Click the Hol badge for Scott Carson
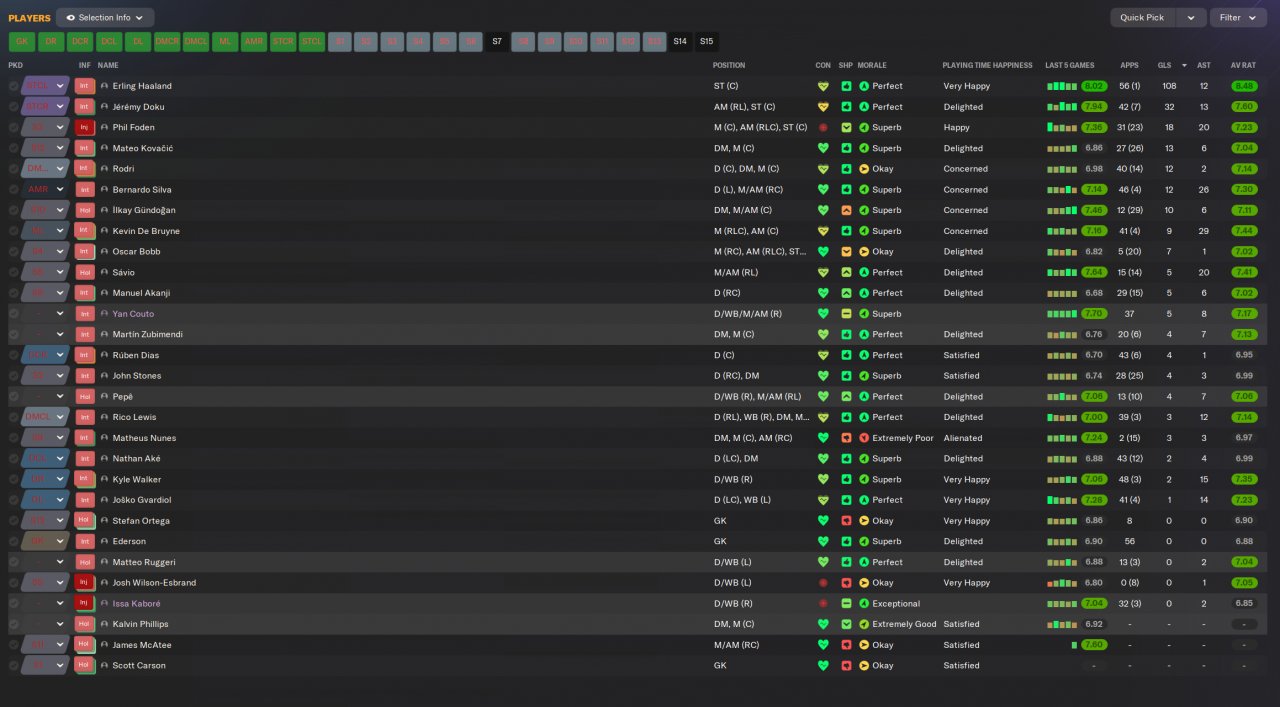The image size is (1280, 707). click(84, 665)
